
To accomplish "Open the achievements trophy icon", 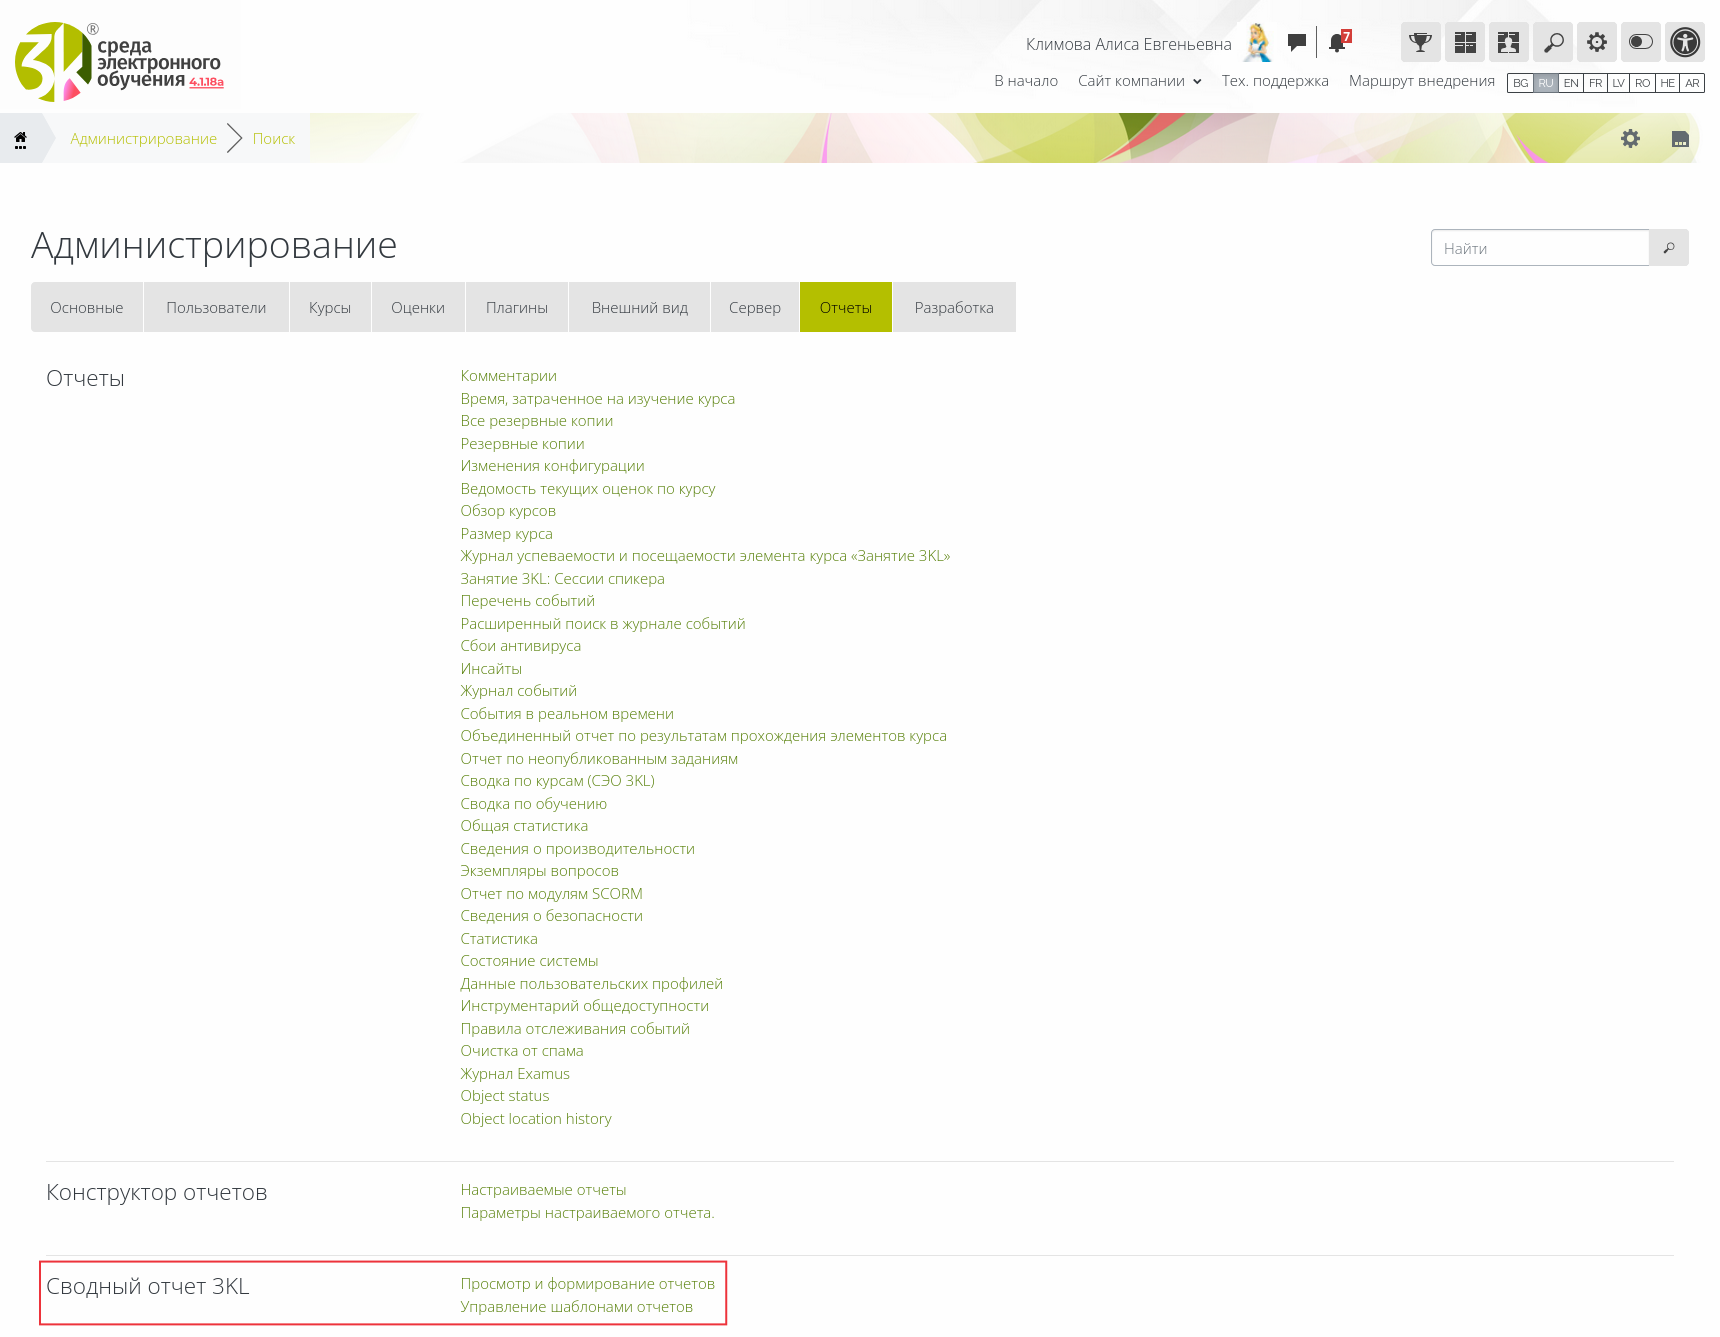I will (x=1420, y=42).
